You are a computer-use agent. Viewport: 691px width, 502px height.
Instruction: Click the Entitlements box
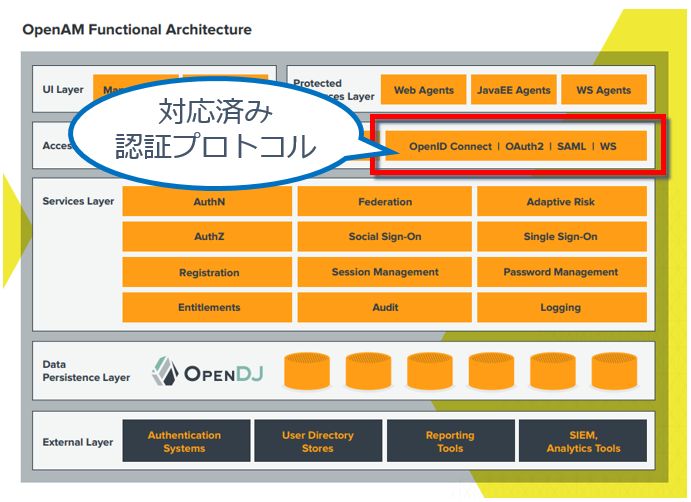(x=207, y=307)
